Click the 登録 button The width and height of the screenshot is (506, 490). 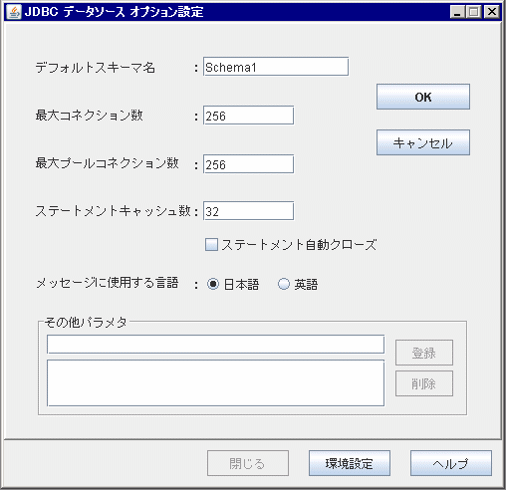tap(424, 353)
